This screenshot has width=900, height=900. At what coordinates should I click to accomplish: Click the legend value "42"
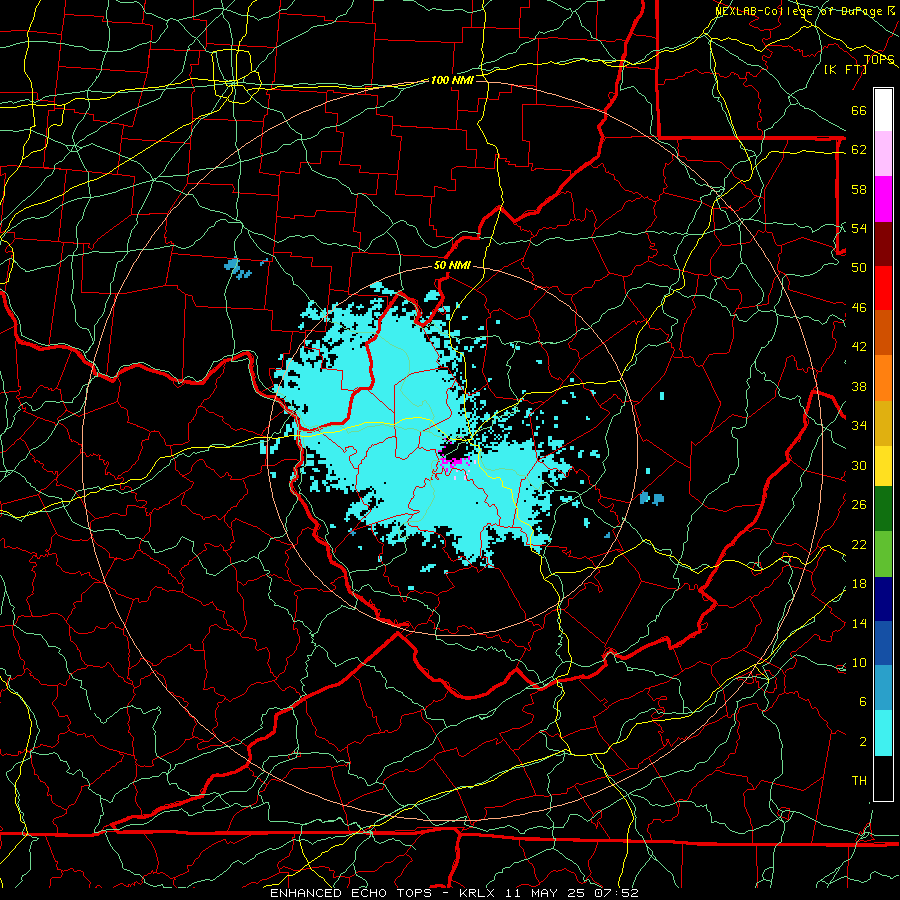859,347
